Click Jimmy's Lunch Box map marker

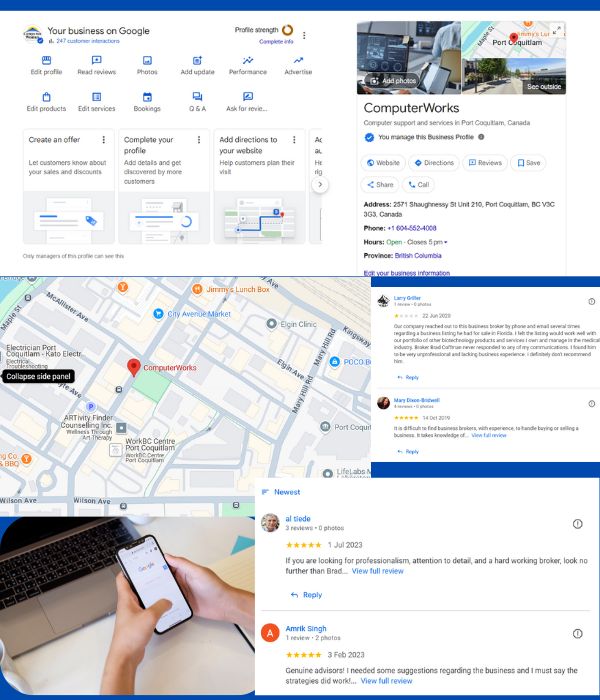point(197,289)
